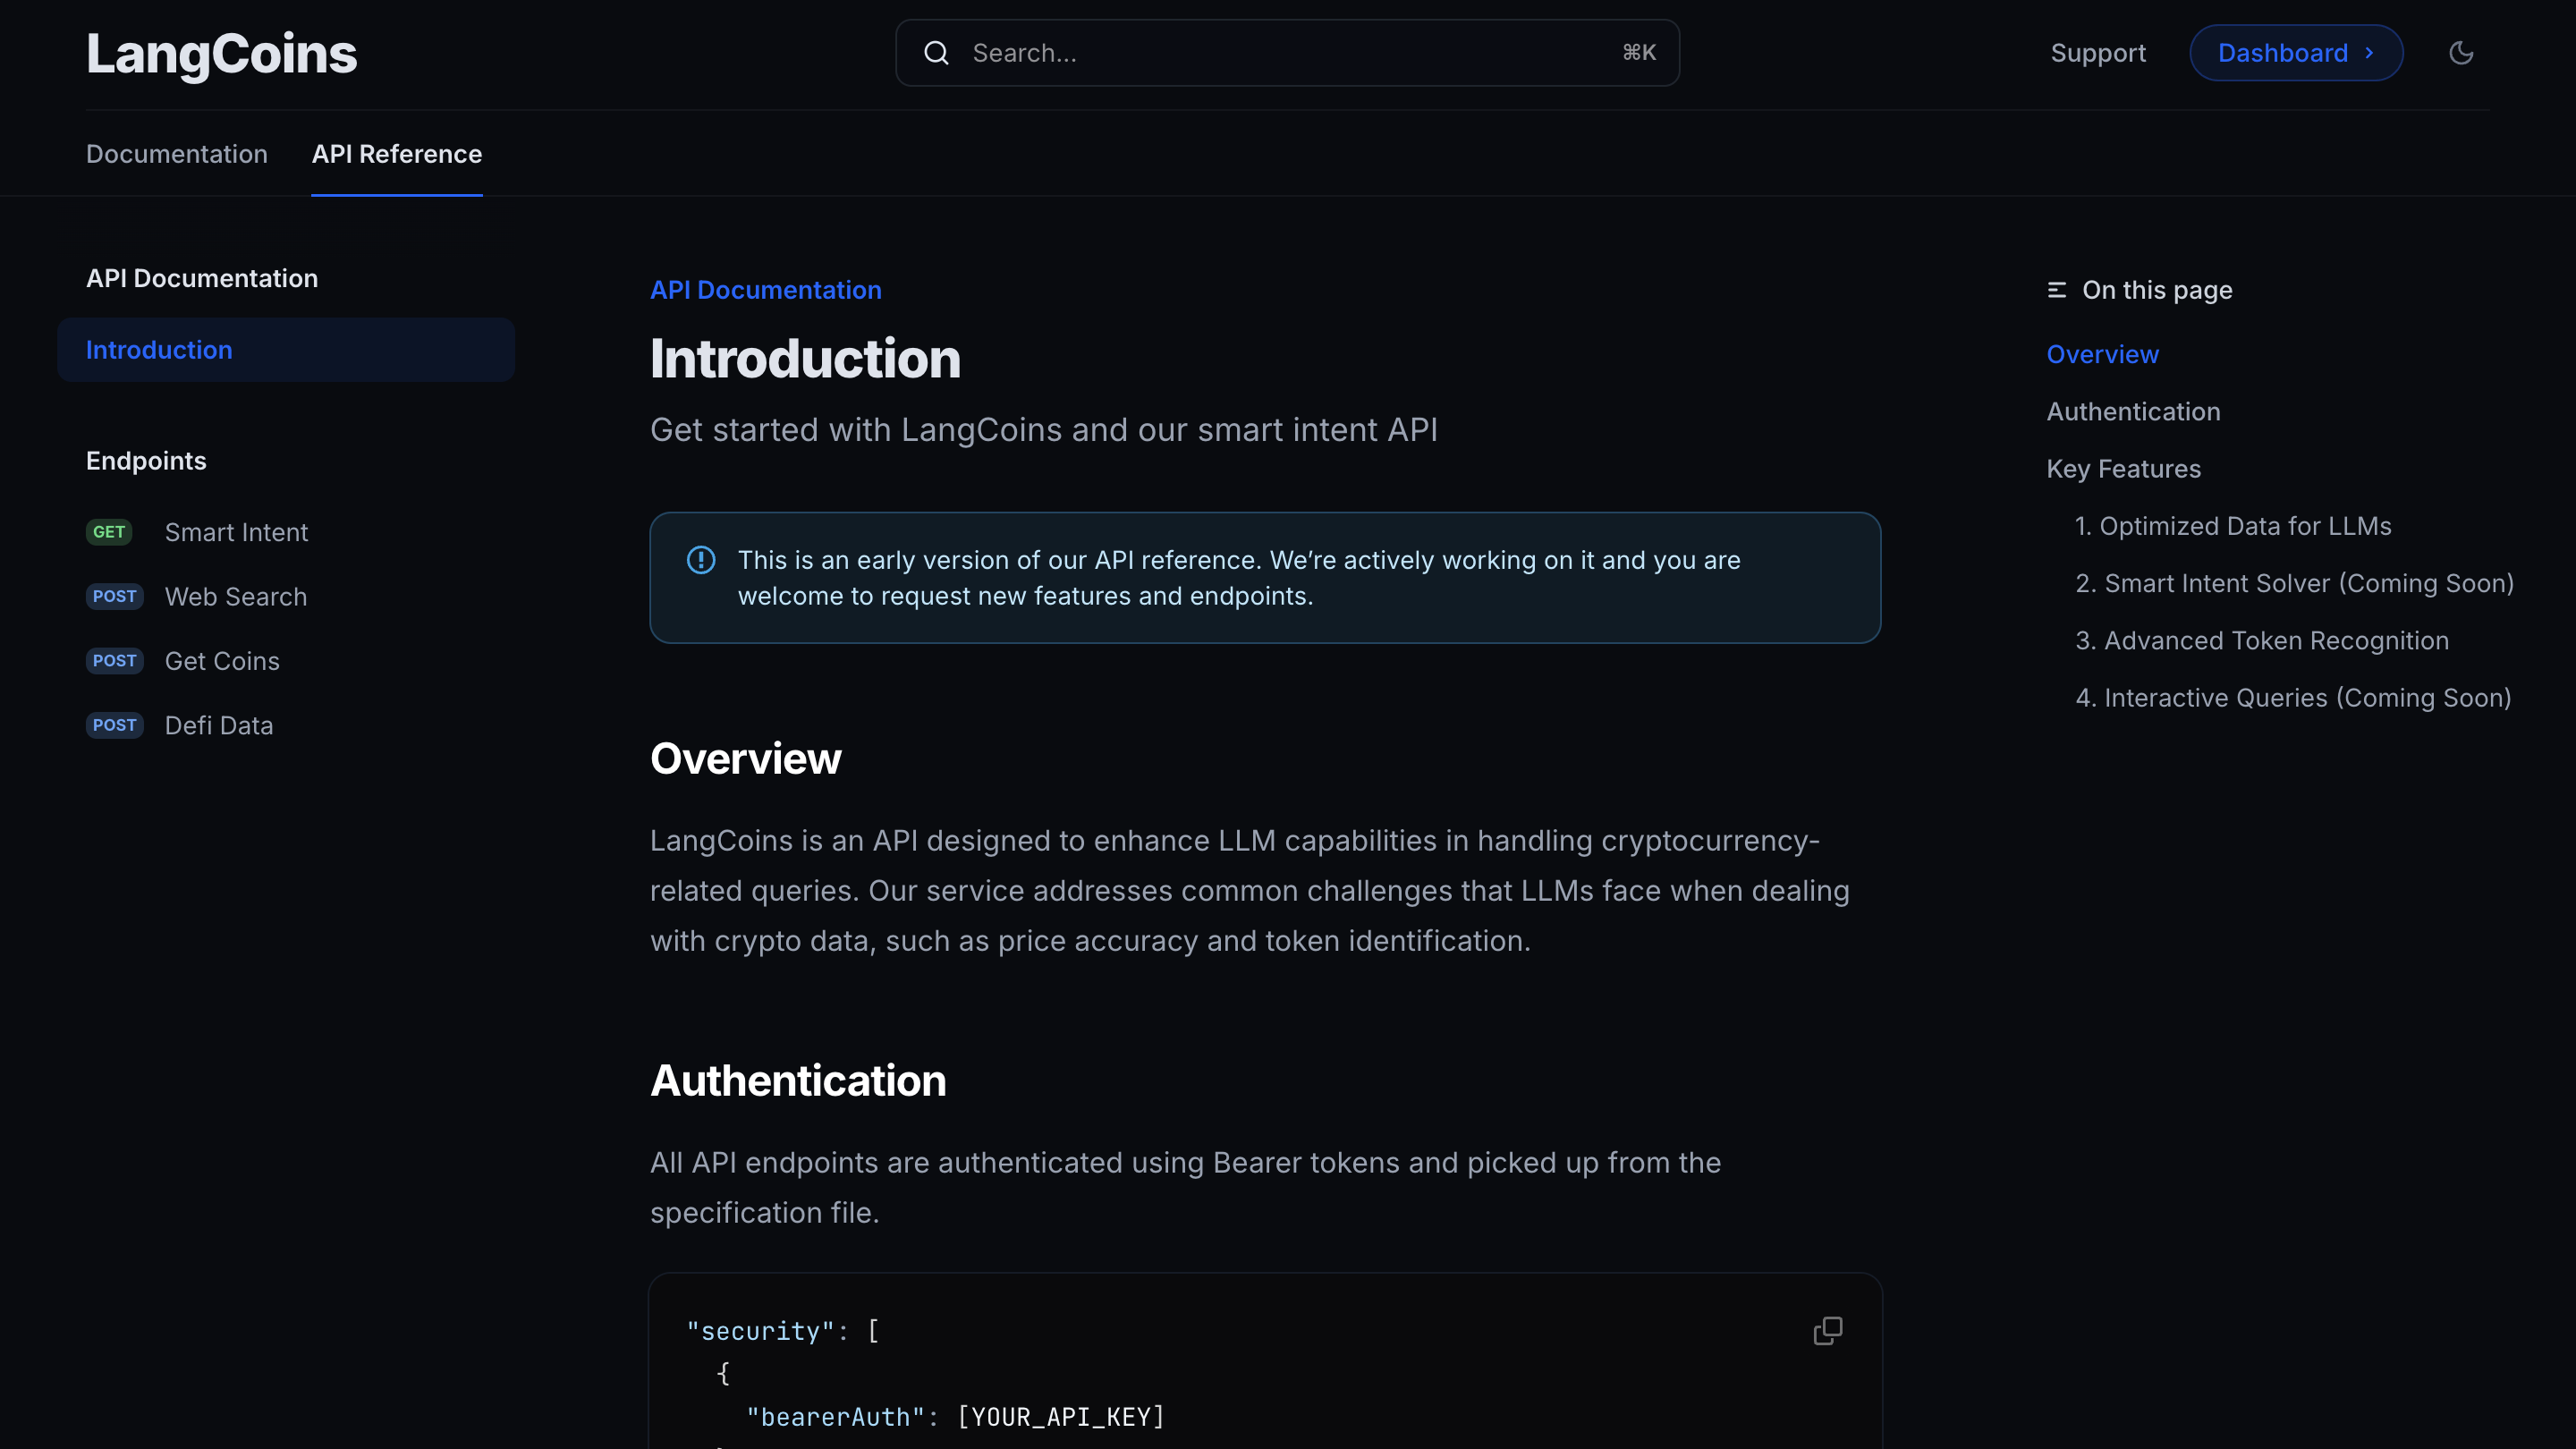Select the API Reference tab
Screen dimensions: 2576x1449
[396, 154]
